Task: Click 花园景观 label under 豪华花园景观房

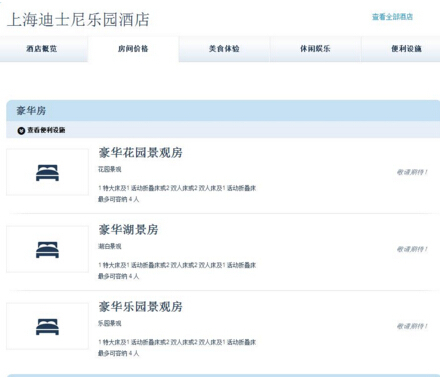Action: pos(110,169)
